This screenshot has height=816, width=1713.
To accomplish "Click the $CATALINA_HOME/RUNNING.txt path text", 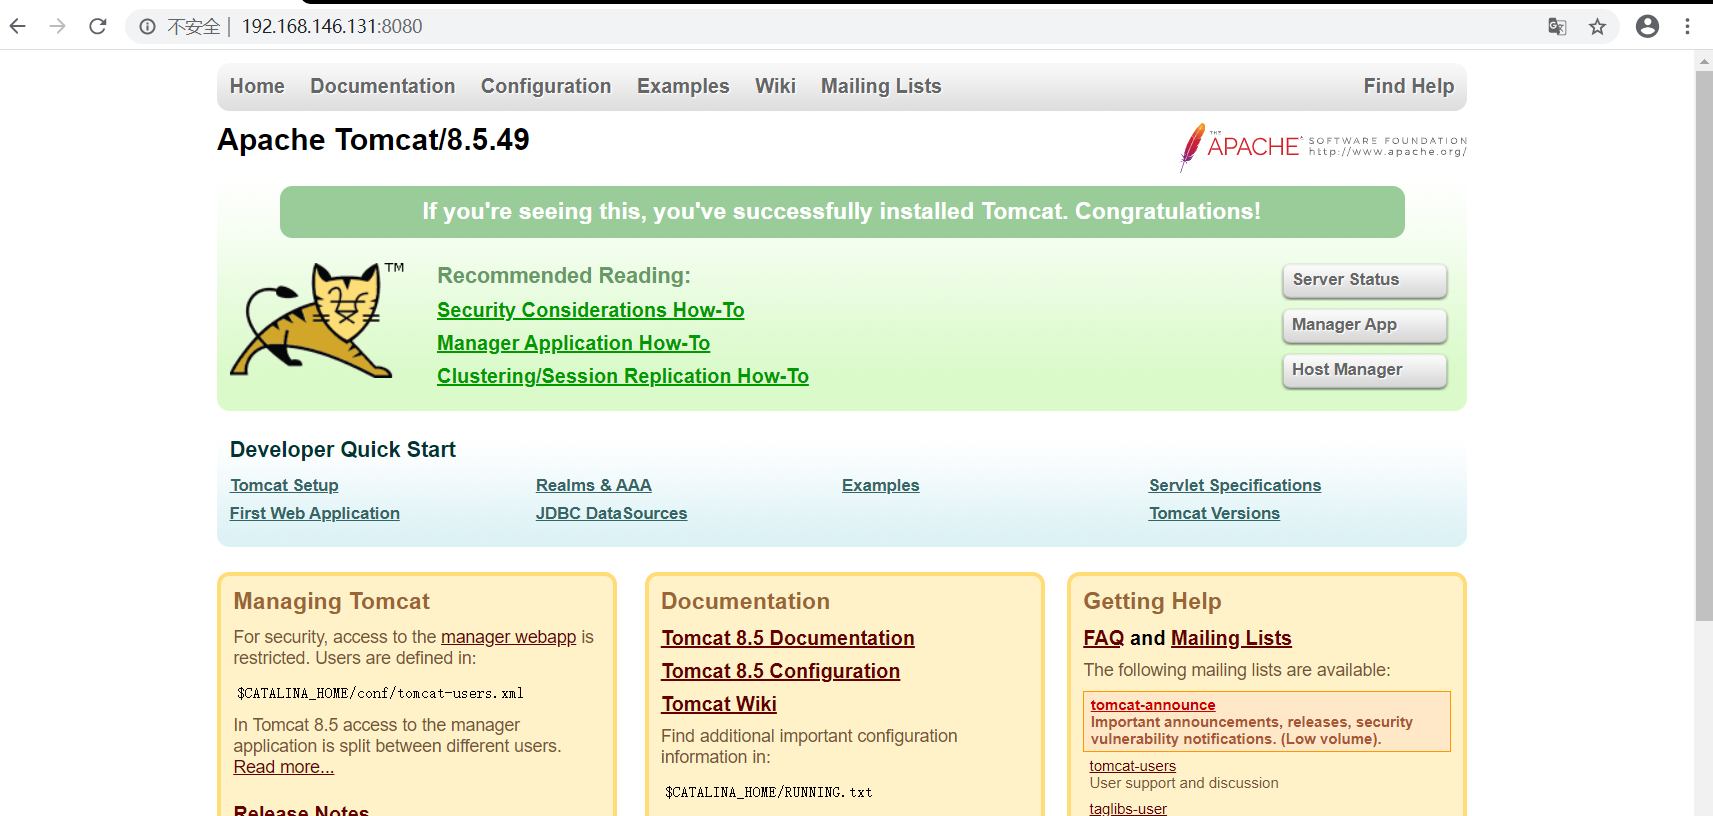I will 768,792.
